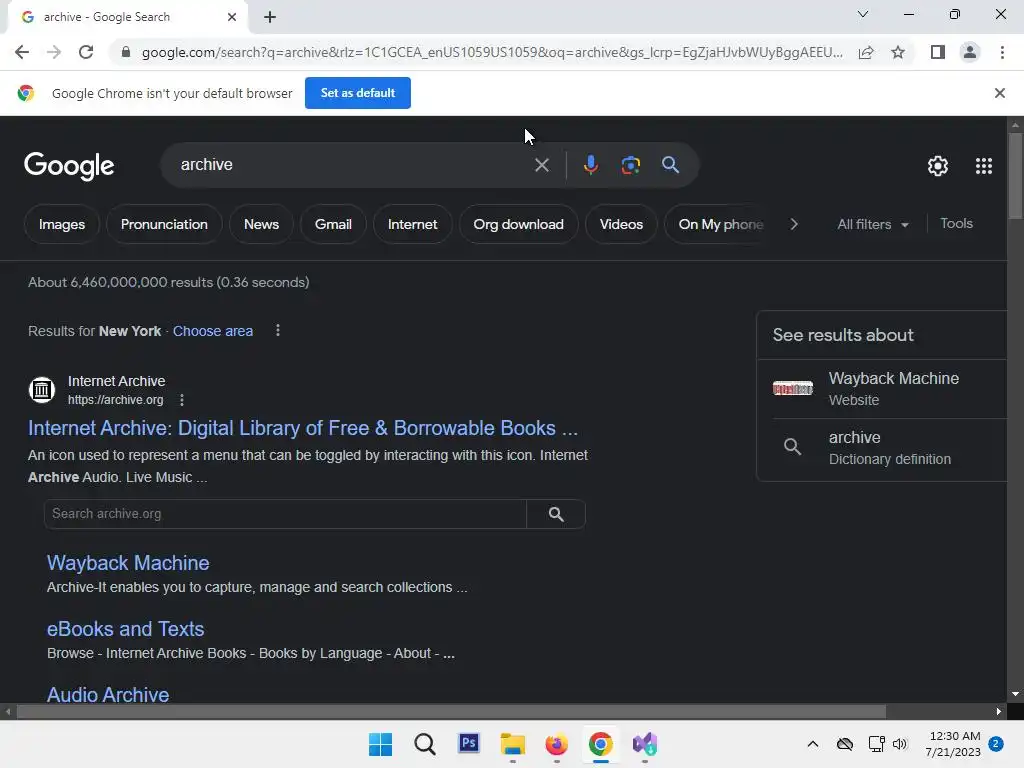Focus the Search archive.org field
The image size is (1024, 768).
pyautogui.click(x=285, y=514)
